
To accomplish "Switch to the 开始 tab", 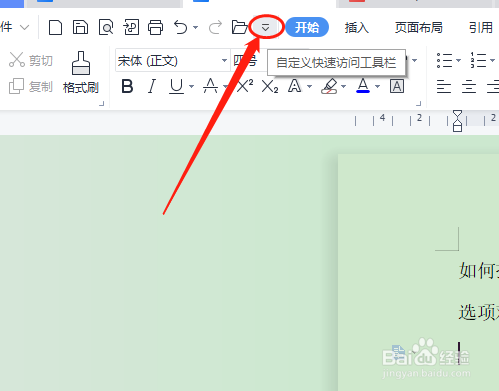I will pyautogui.click(x=307, y=27).
